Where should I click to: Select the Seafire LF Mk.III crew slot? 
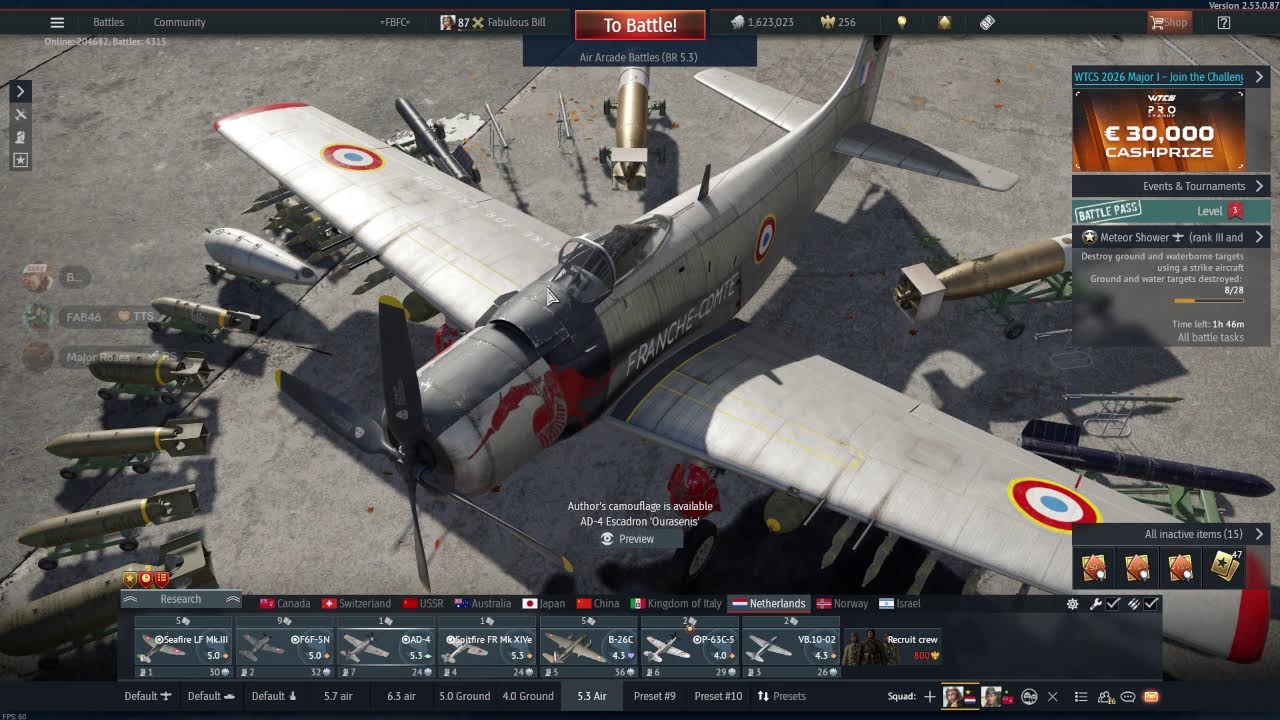(184, 647)
